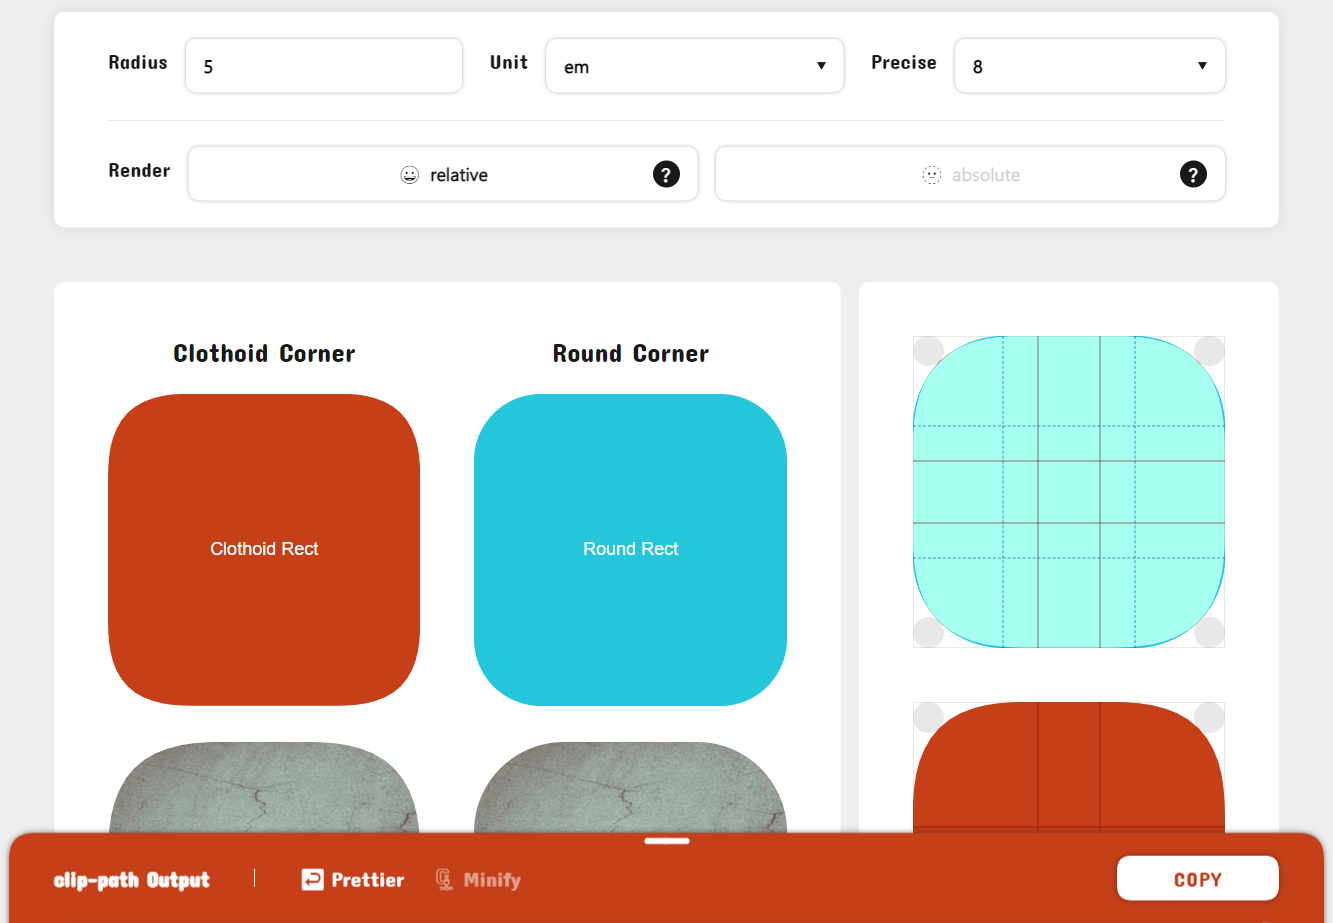
Task: Switch render mode to absolute
Action: pos(970,175)
